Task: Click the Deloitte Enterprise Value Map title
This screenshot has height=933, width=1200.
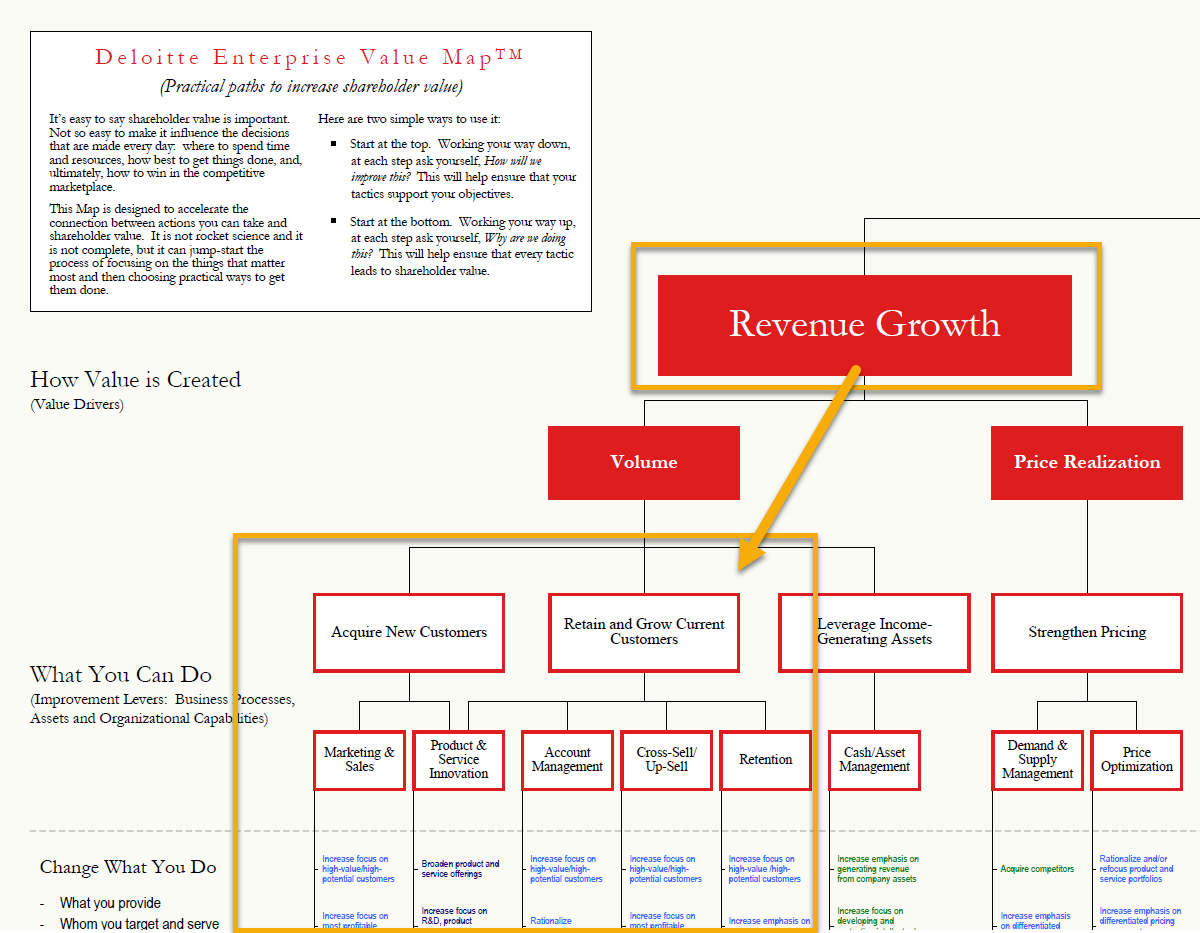Action: (x=309, y=58)
